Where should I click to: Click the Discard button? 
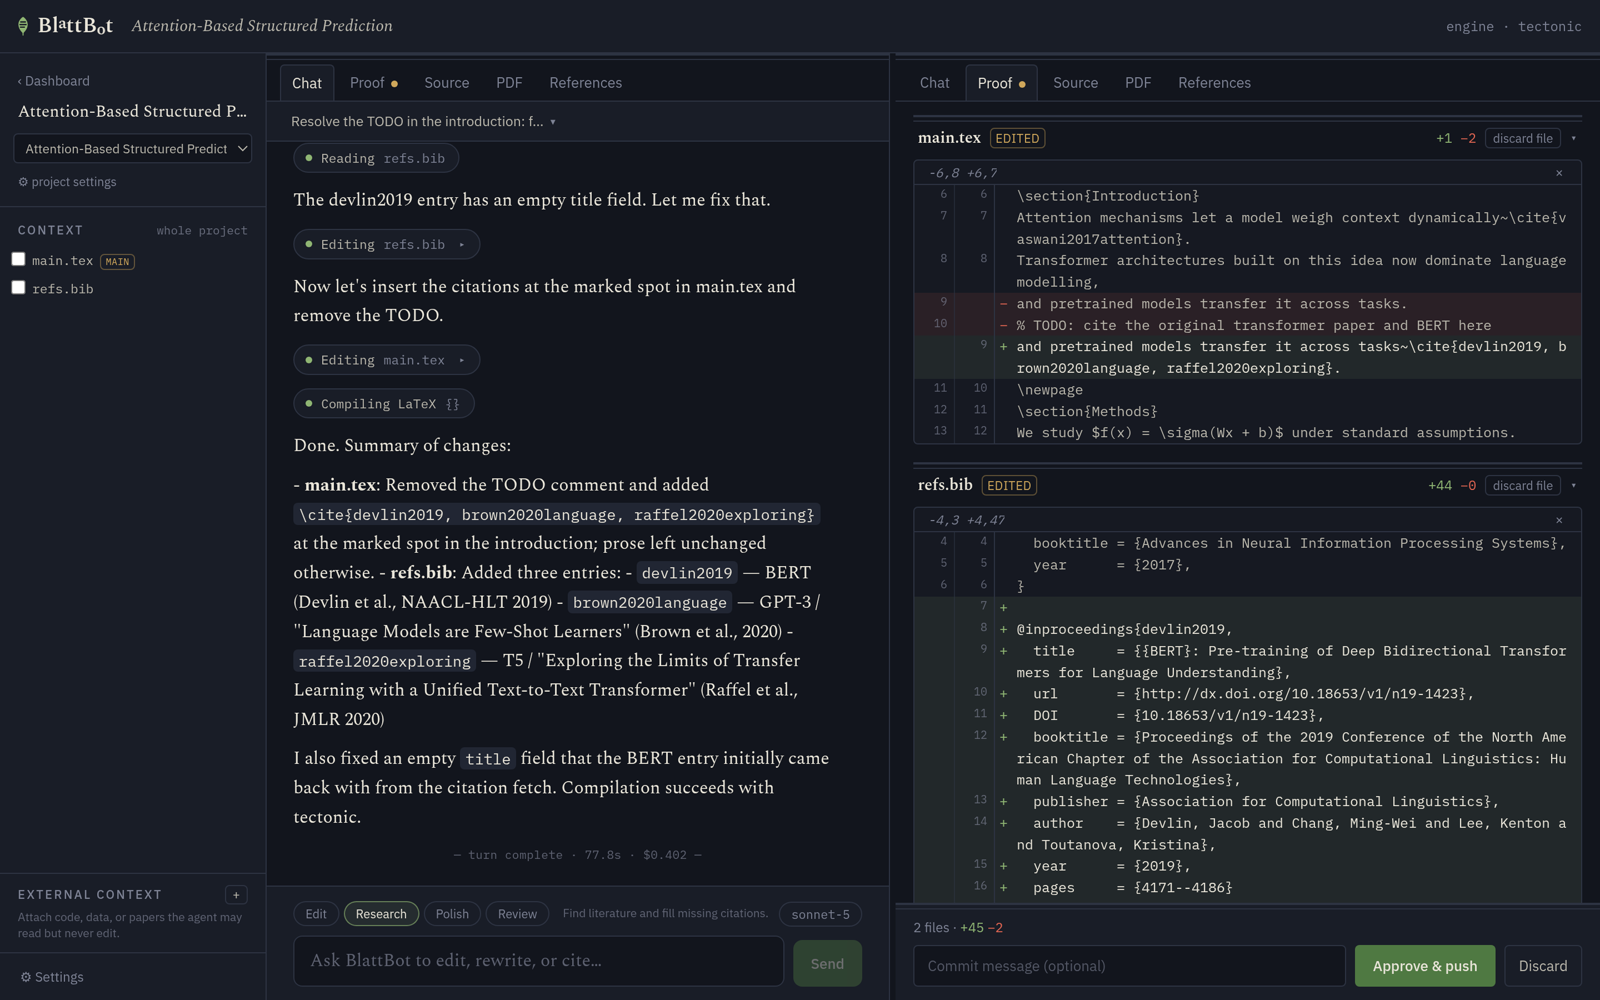(x=1543, y=966)
